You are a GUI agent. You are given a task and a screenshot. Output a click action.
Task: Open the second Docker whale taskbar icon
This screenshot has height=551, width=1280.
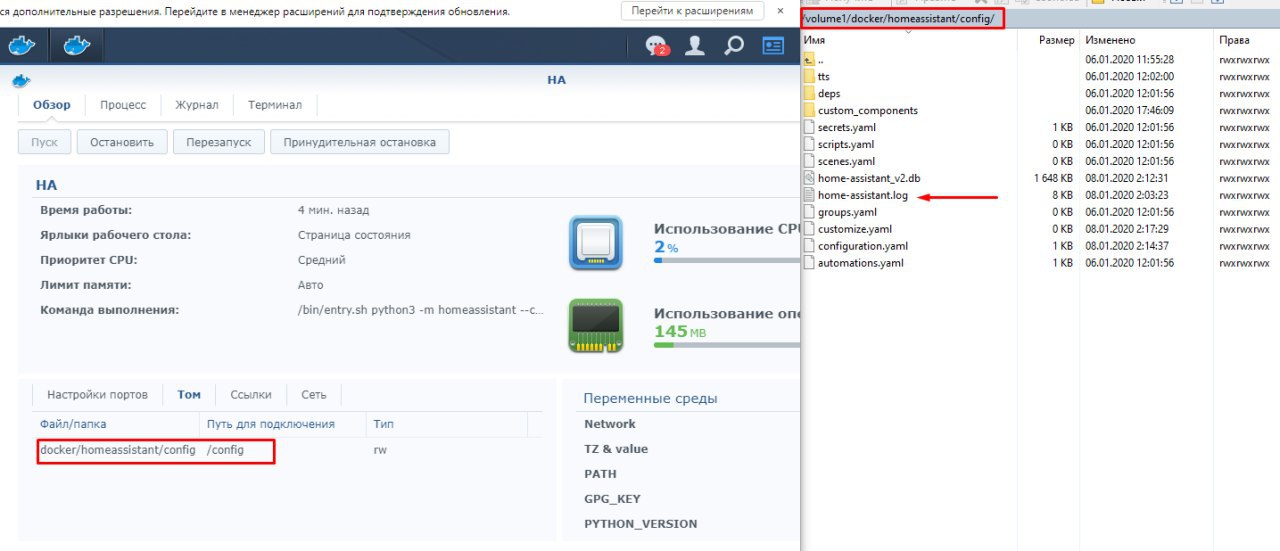click(x=77, y=45)
